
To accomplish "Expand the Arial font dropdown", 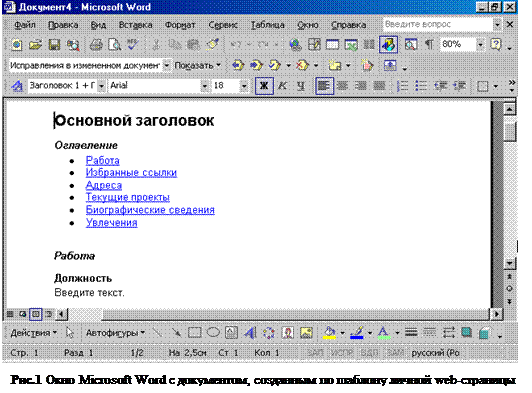I will coord(204,86).
